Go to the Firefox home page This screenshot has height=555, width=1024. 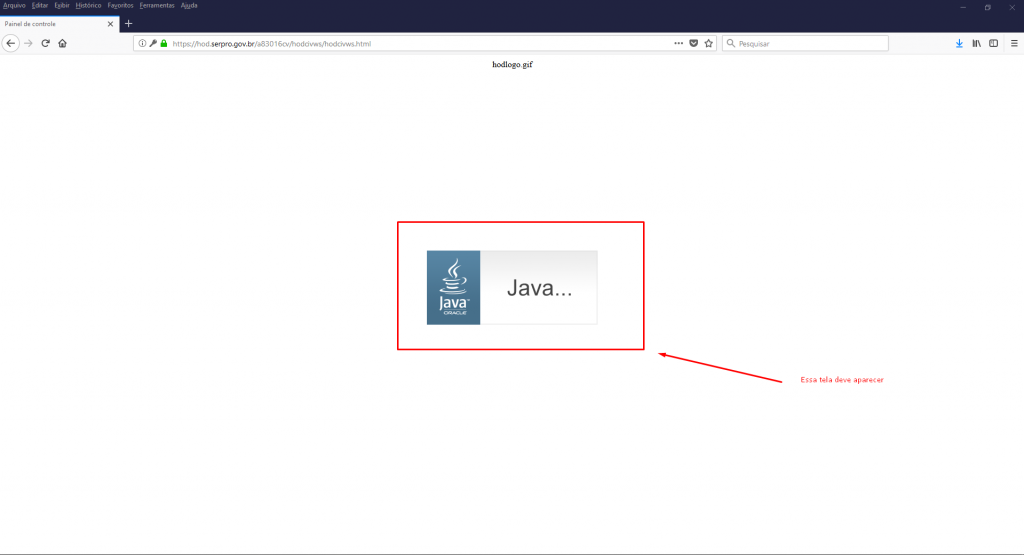62,44
